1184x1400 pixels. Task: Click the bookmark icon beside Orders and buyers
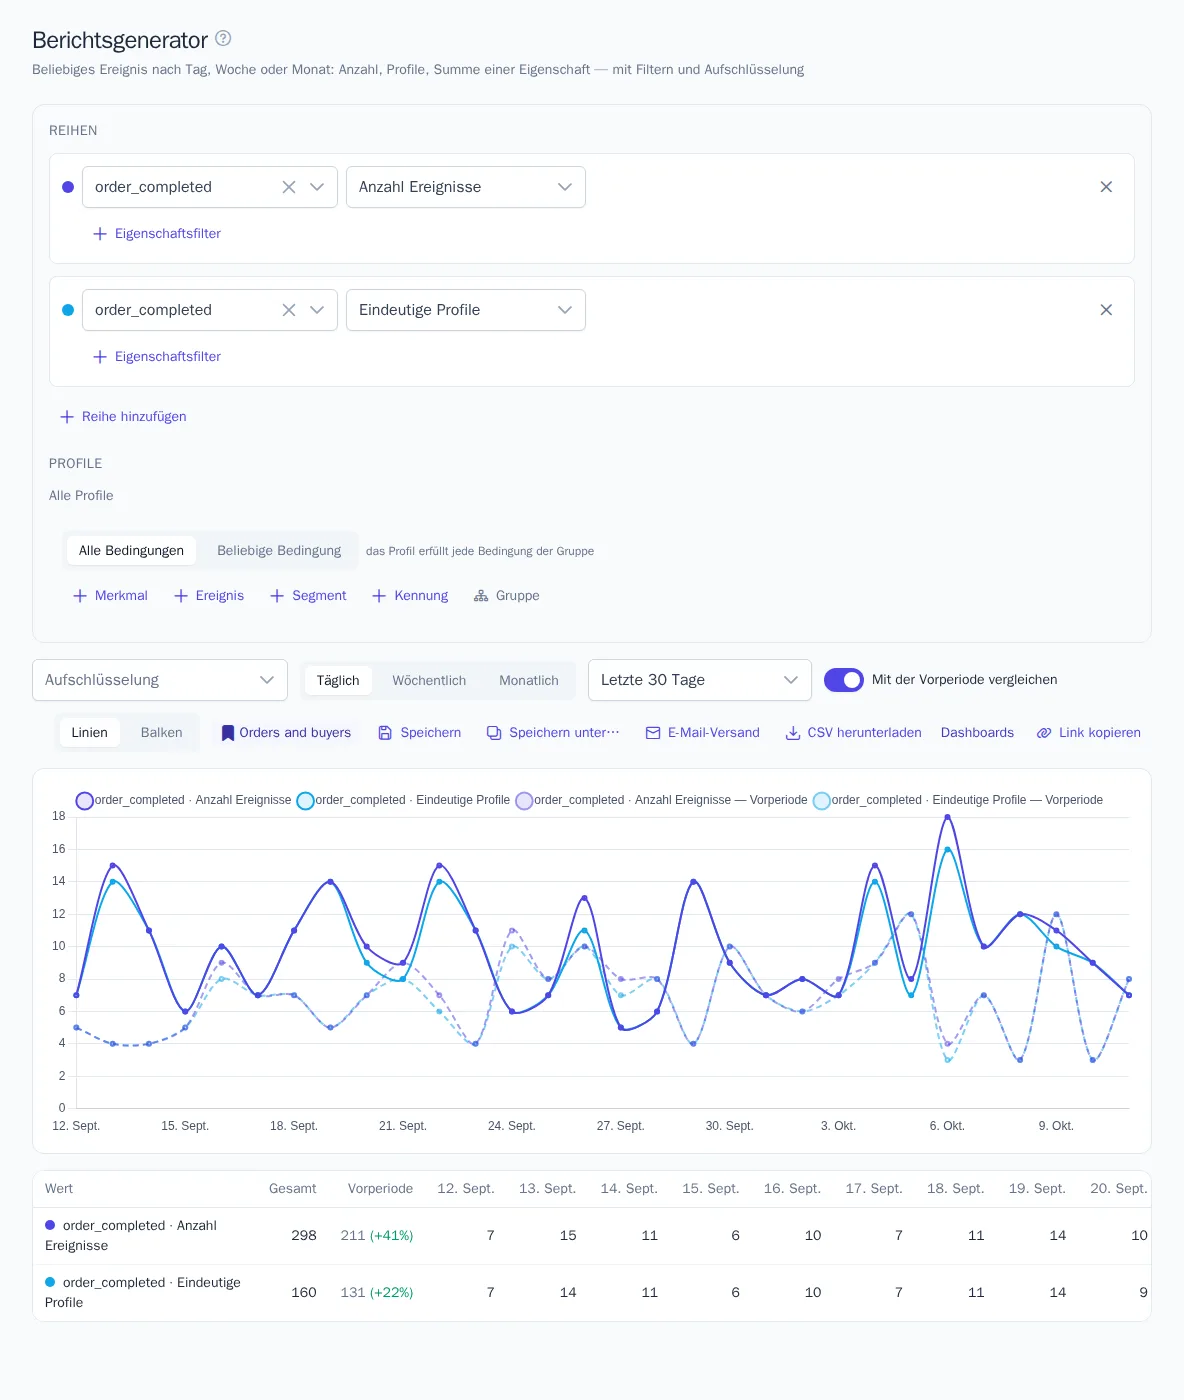point(228,733)
